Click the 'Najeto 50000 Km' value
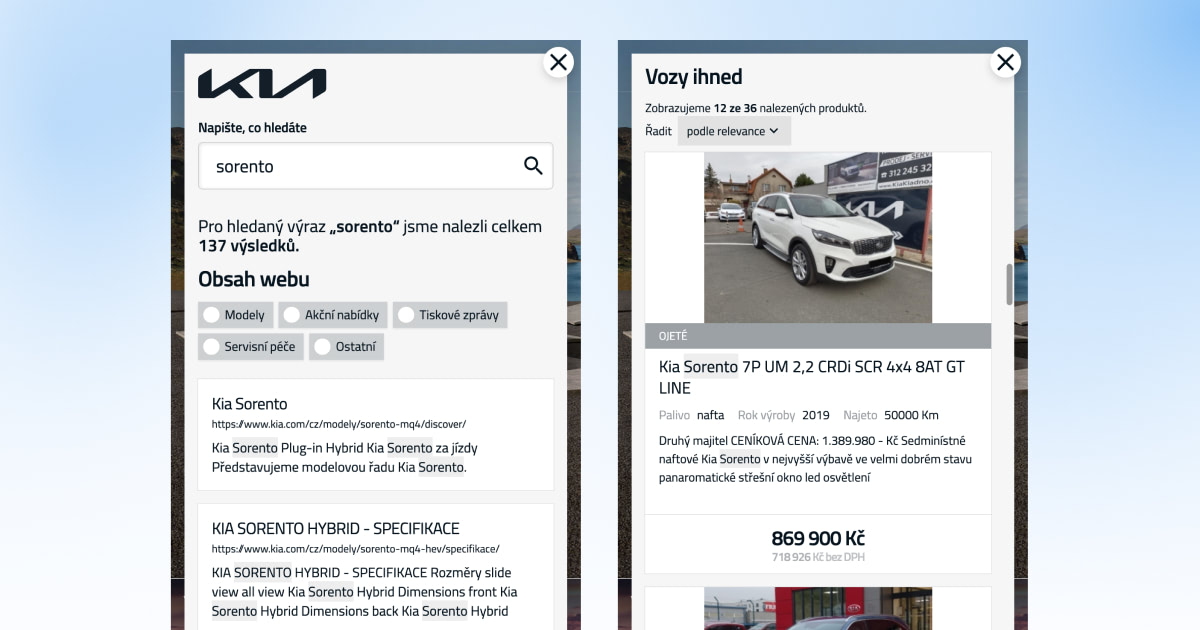 [x=891, y=415]
